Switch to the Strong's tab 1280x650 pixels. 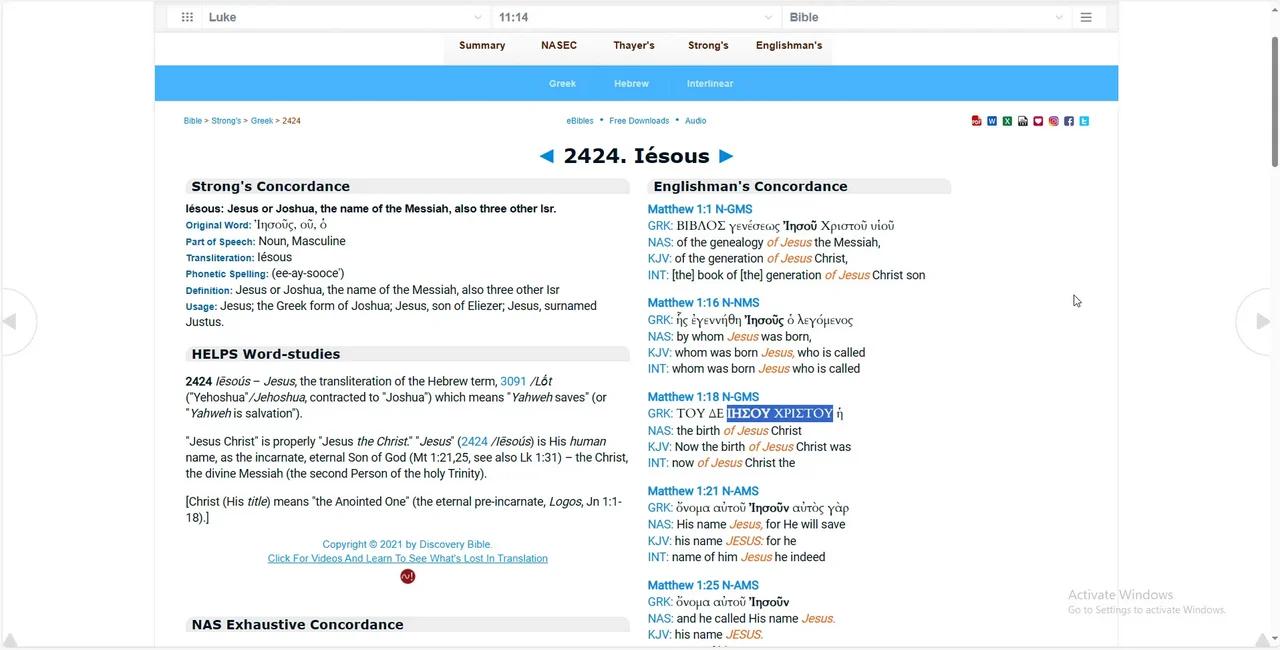click(708, 45)
